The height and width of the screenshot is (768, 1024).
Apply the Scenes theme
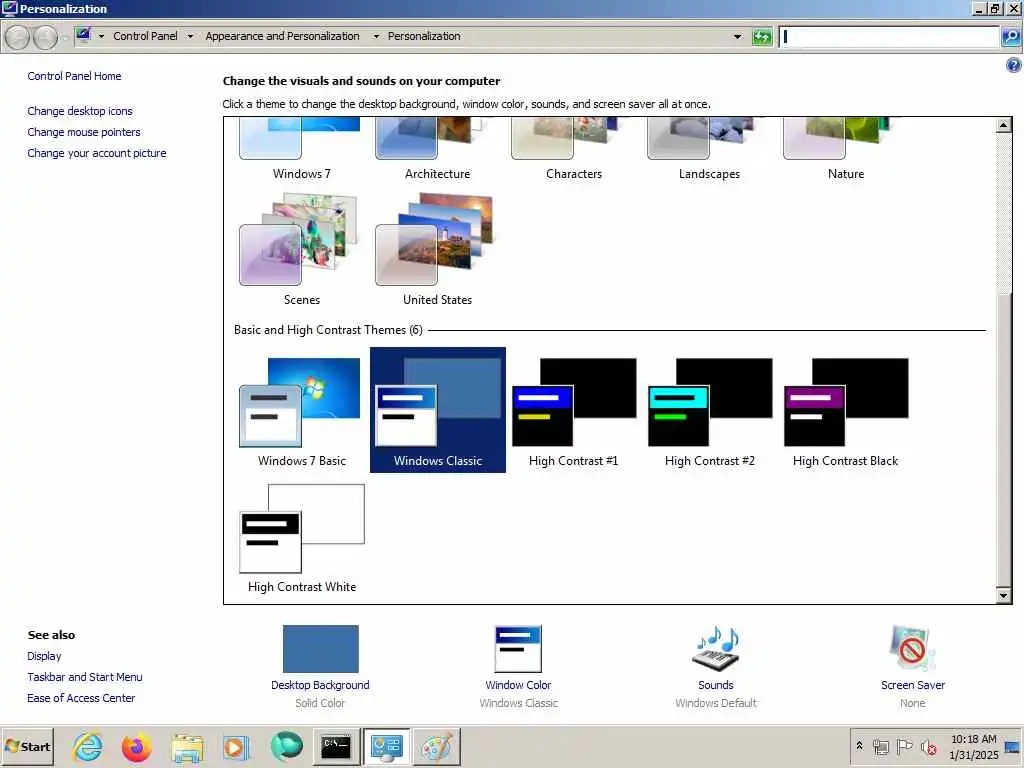click(302, 250)
